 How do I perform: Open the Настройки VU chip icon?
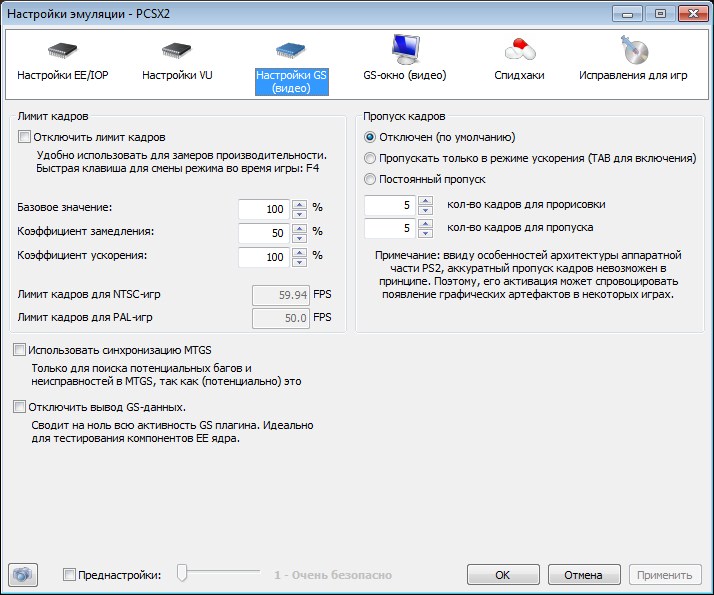tap(177, 50)
